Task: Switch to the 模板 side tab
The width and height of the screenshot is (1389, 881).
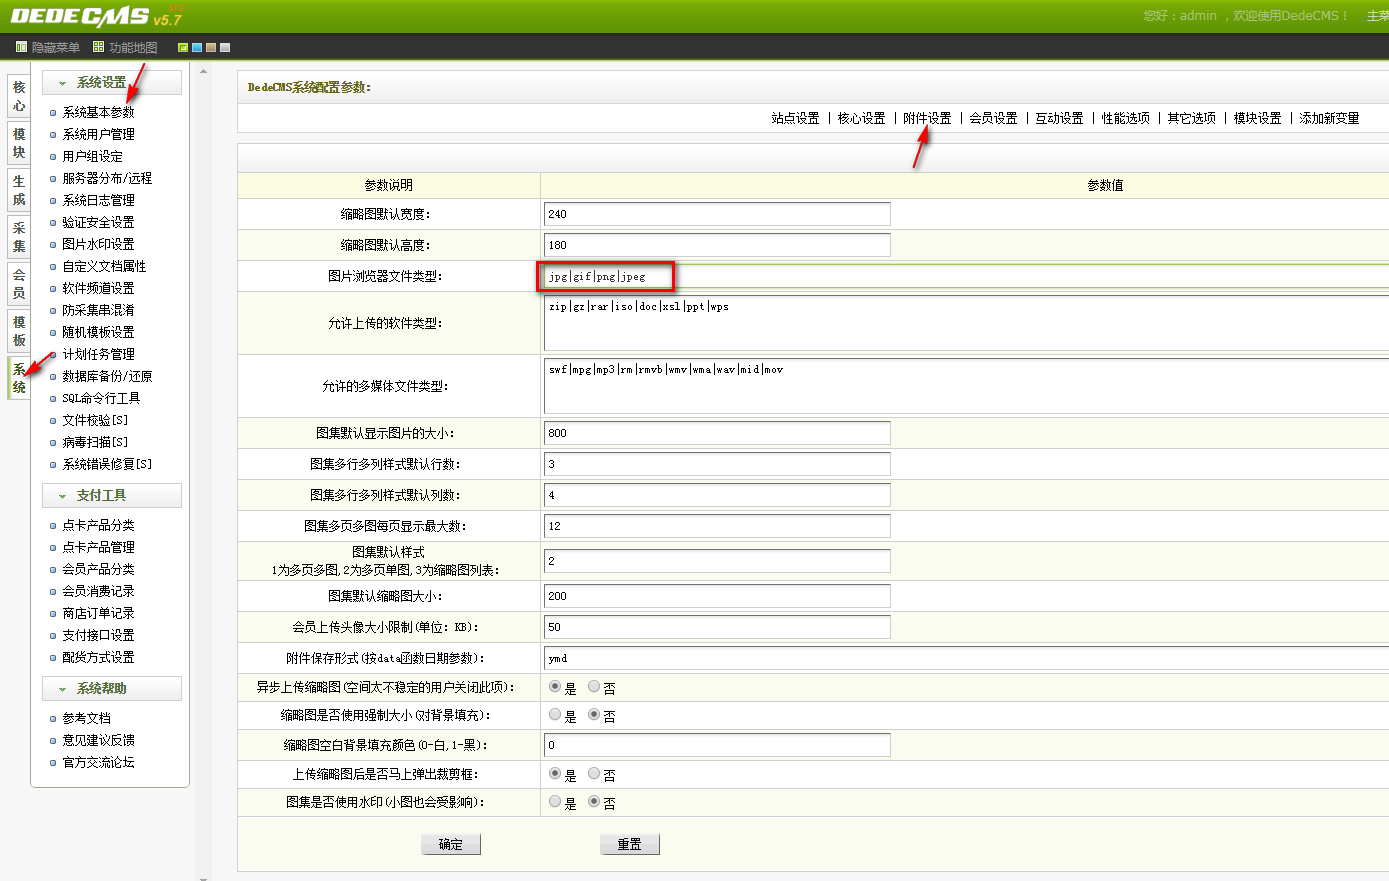Action: point(19,331)
